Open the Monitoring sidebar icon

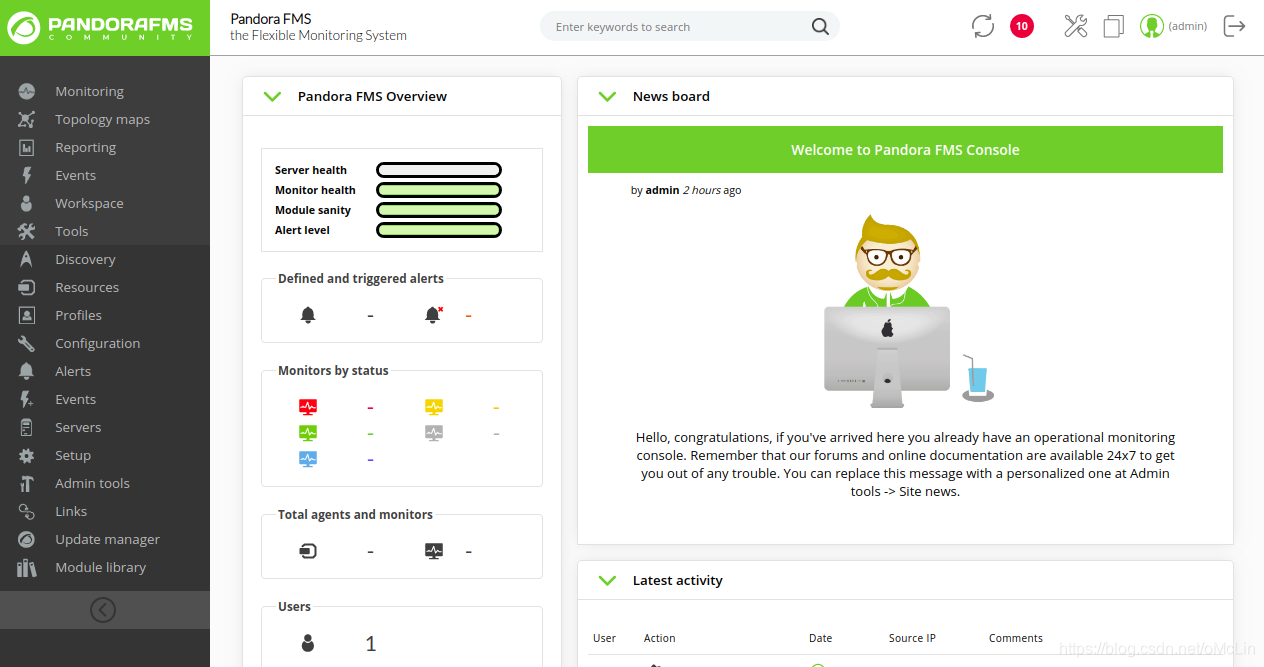tap(27, 91)
